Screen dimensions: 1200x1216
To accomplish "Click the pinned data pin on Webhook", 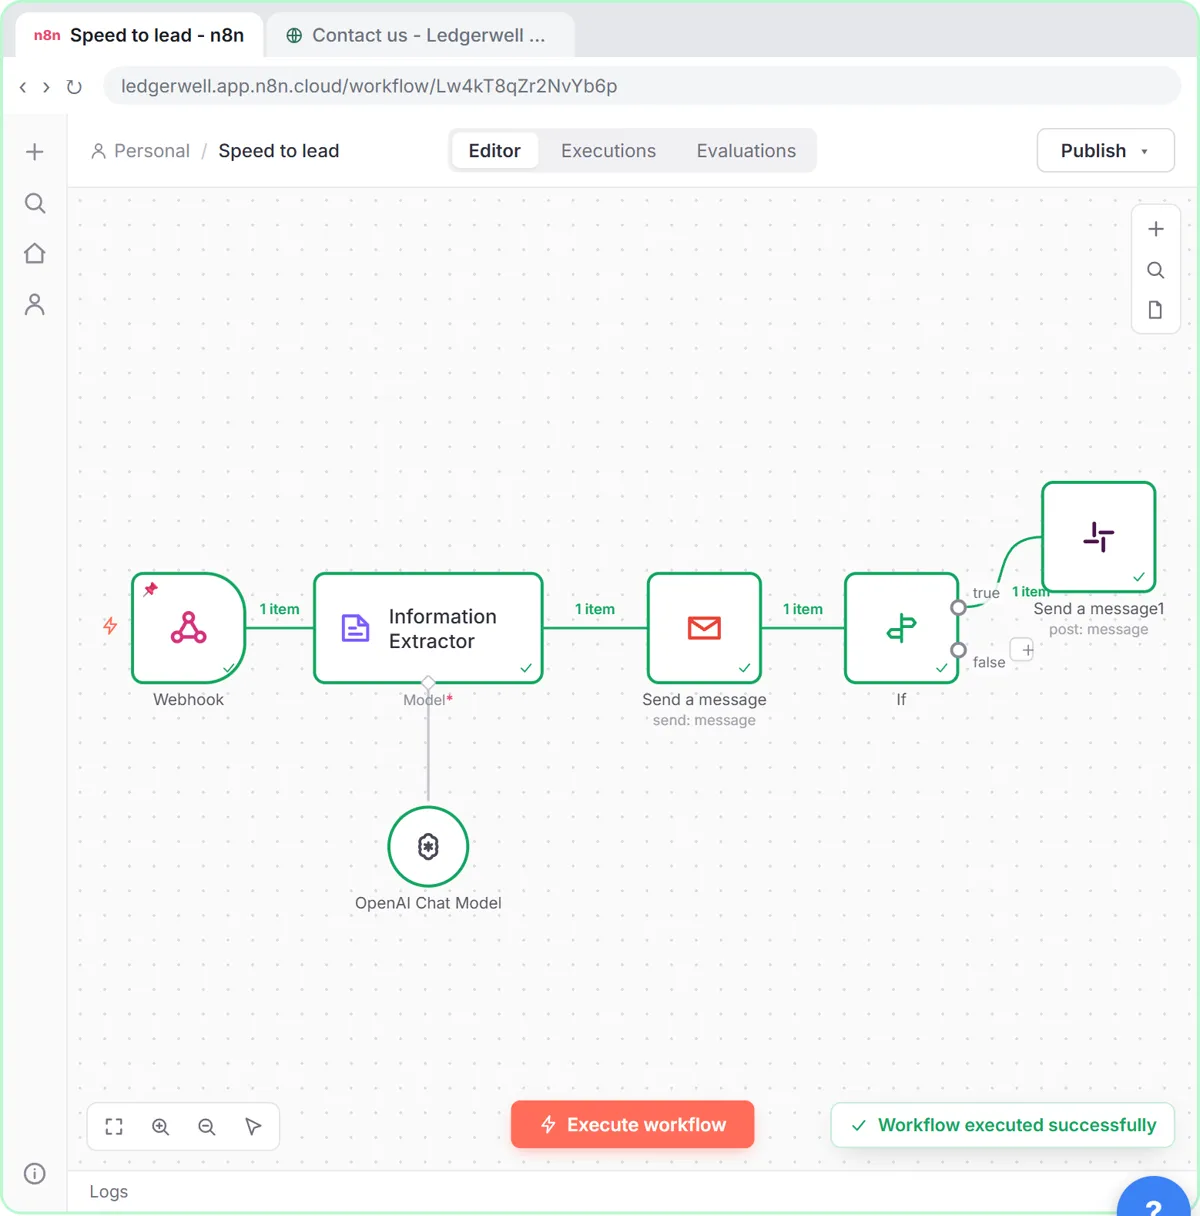I will coord(151,589).
